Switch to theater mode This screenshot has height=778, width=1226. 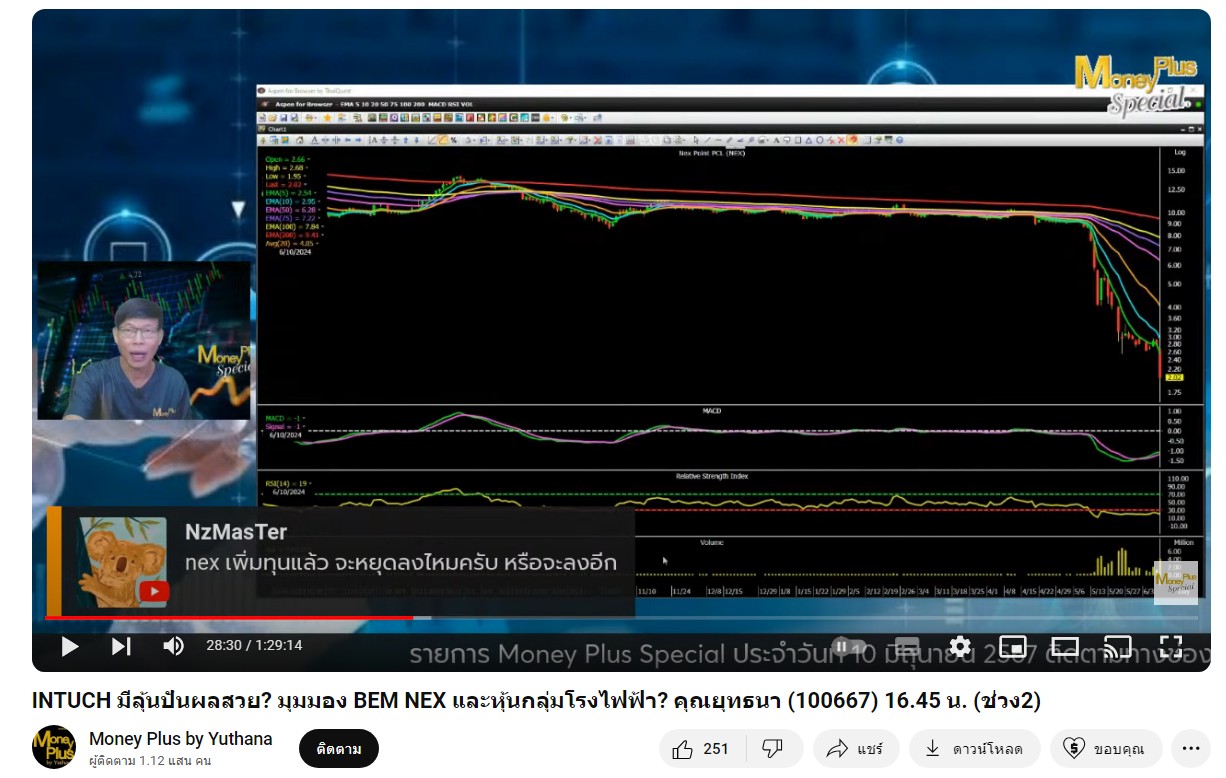click(1065, 646)
